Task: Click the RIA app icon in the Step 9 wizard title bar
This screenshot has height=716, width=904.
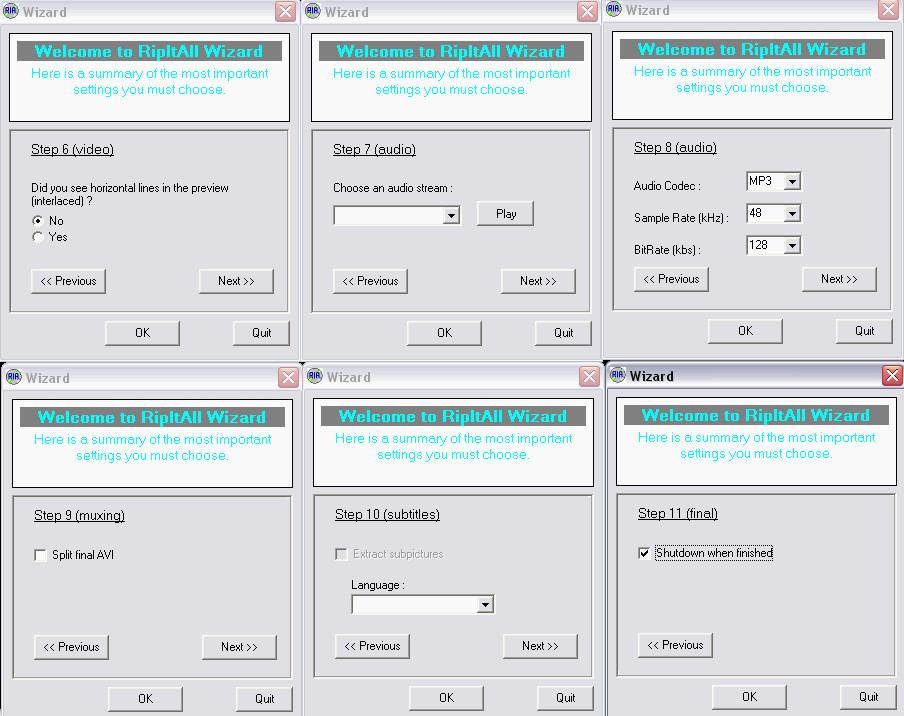Action: [x=14, y=378]
